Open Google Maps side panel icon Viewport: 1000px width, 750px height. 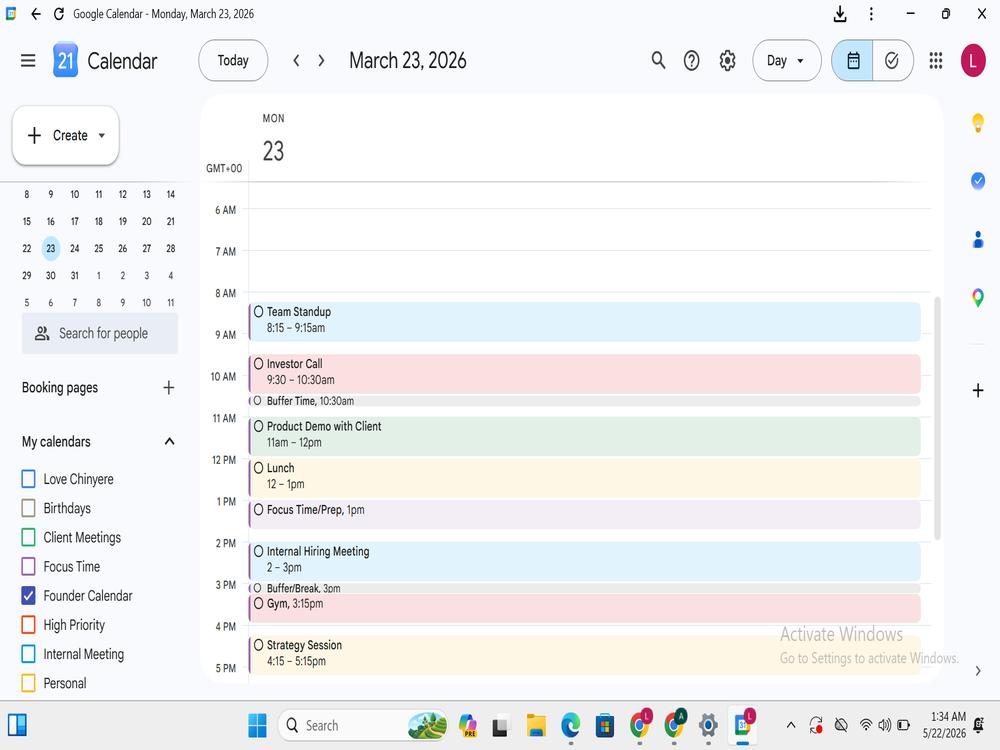click(978, 298)
